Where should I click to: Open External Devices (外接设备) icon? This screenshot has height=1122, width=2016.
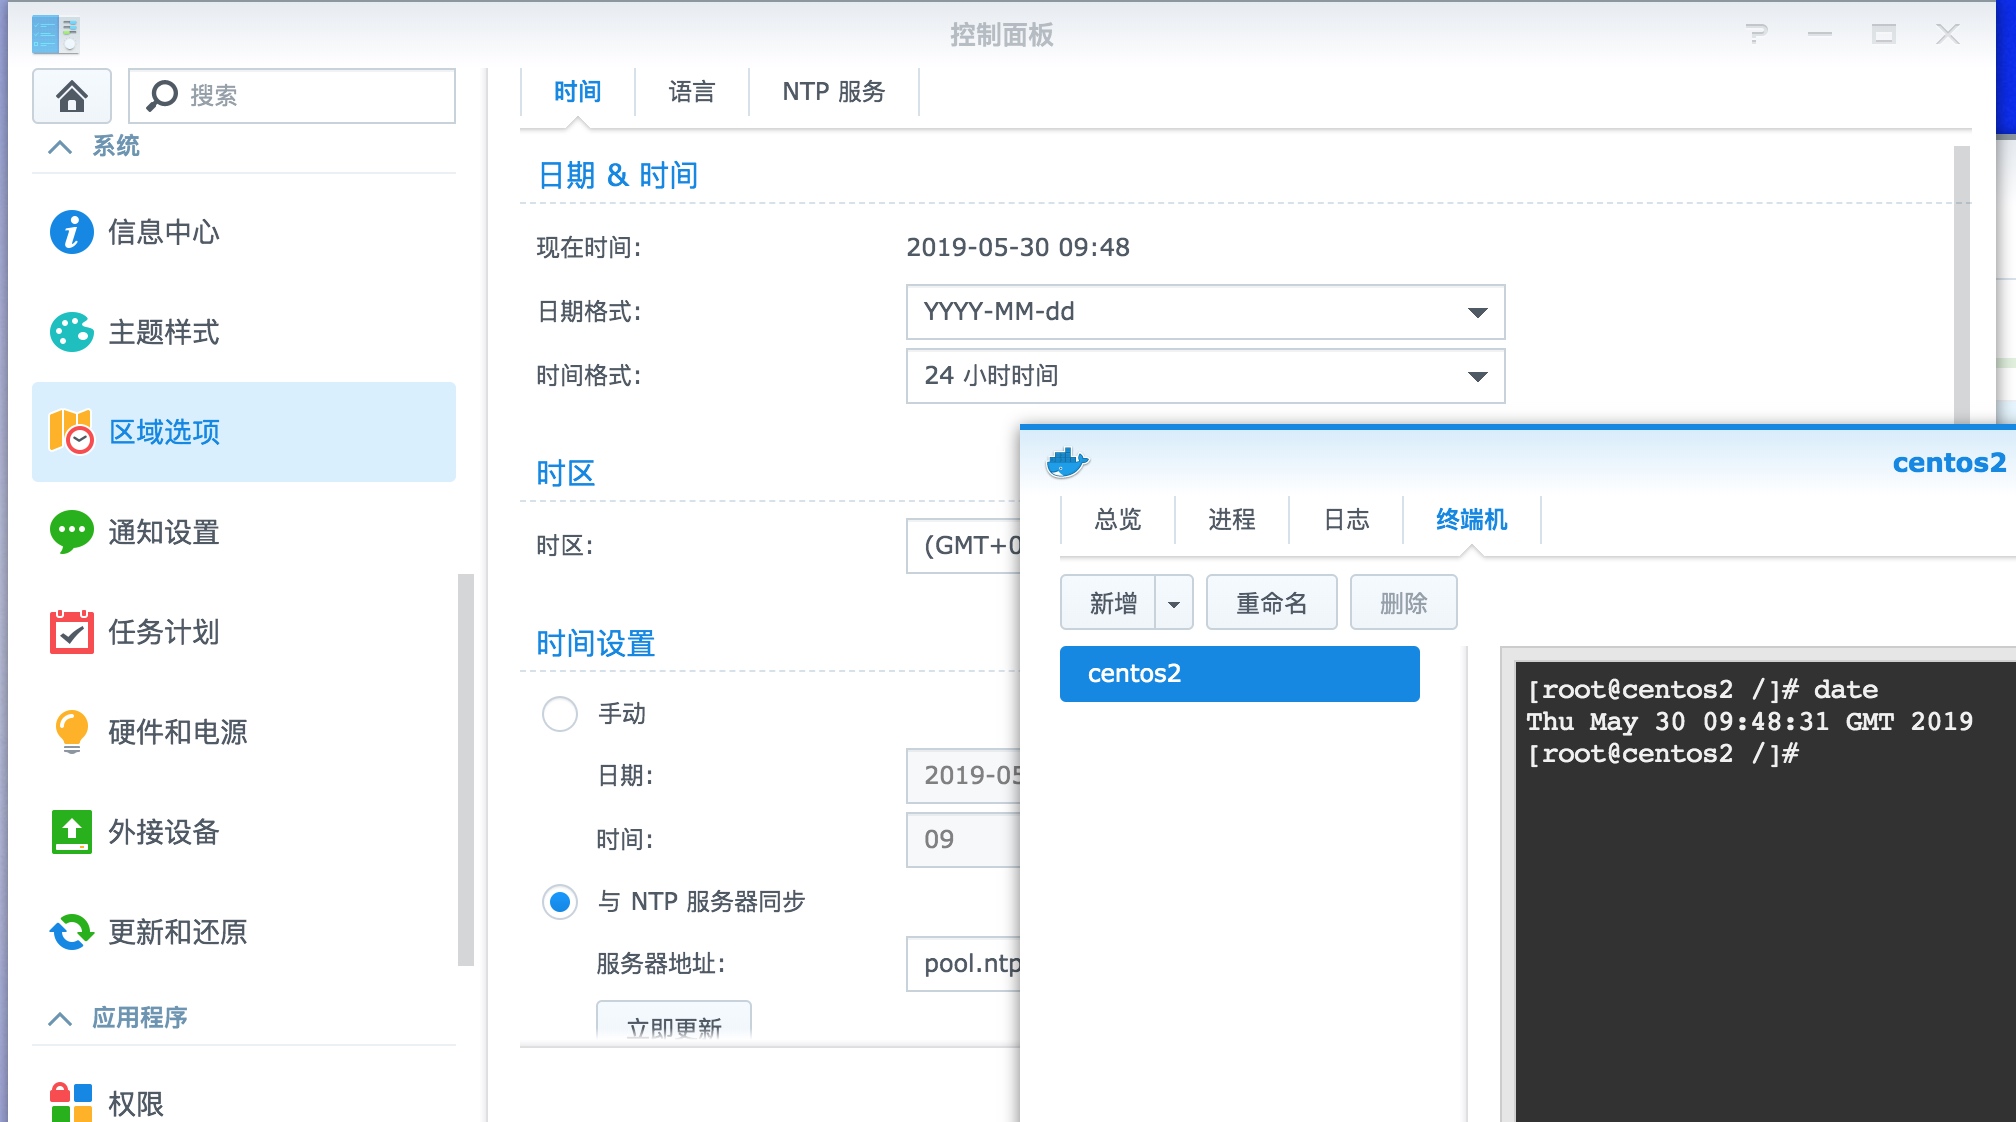click(72, 832)
